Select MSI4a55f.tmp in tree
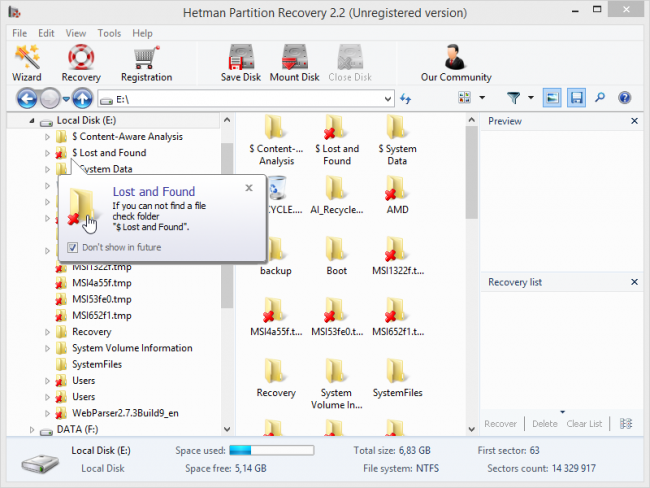Screen dimensions: 650x488 102,283
